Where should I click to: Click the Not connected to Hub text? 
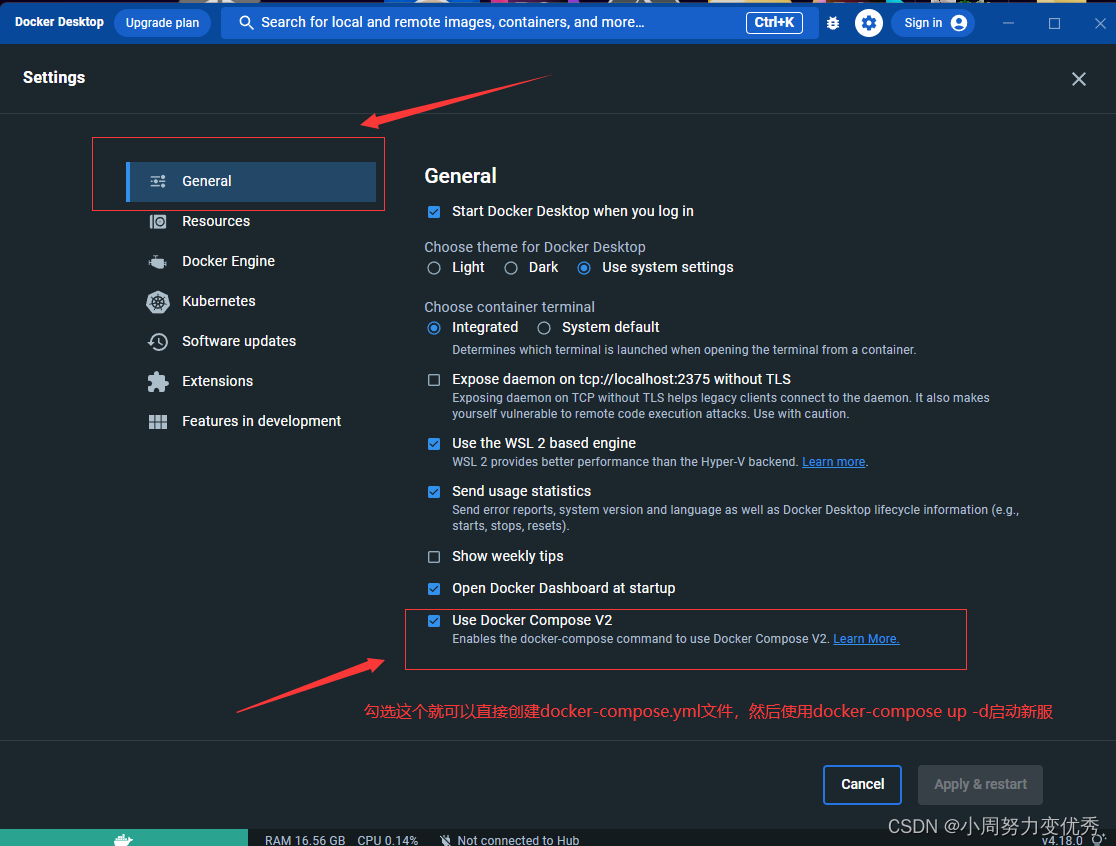point(518,840)
